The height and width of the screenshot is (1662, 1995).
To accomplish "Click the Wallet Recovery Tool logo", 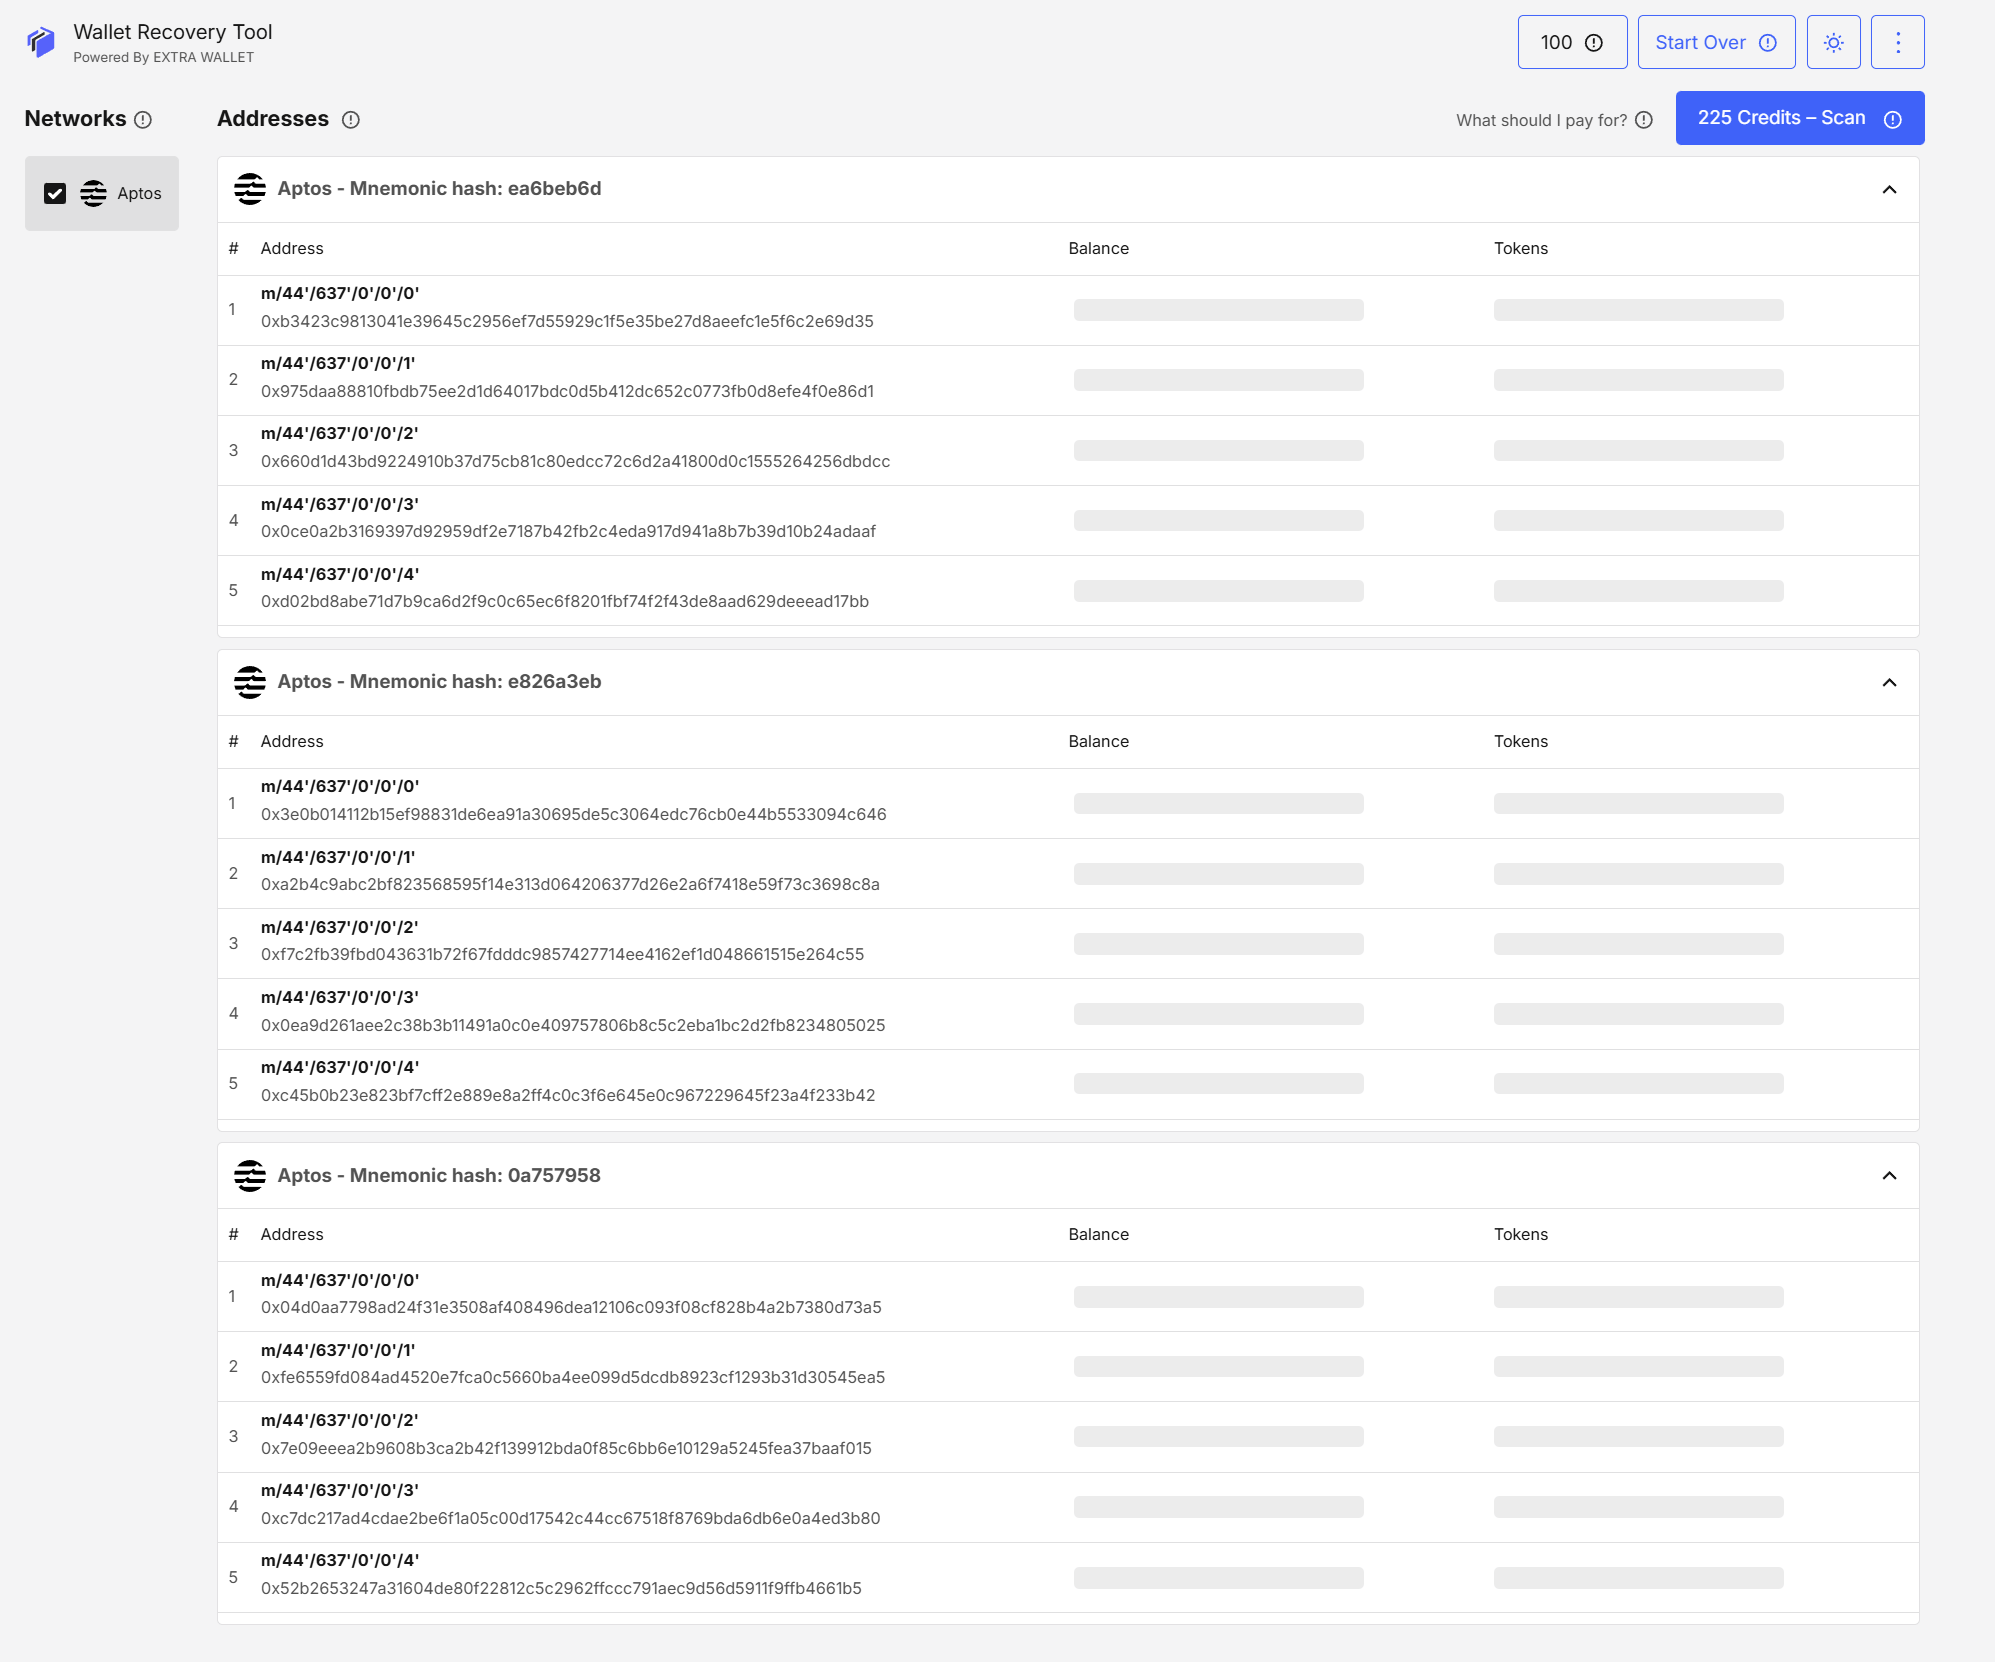I will [x=41, y=42].
